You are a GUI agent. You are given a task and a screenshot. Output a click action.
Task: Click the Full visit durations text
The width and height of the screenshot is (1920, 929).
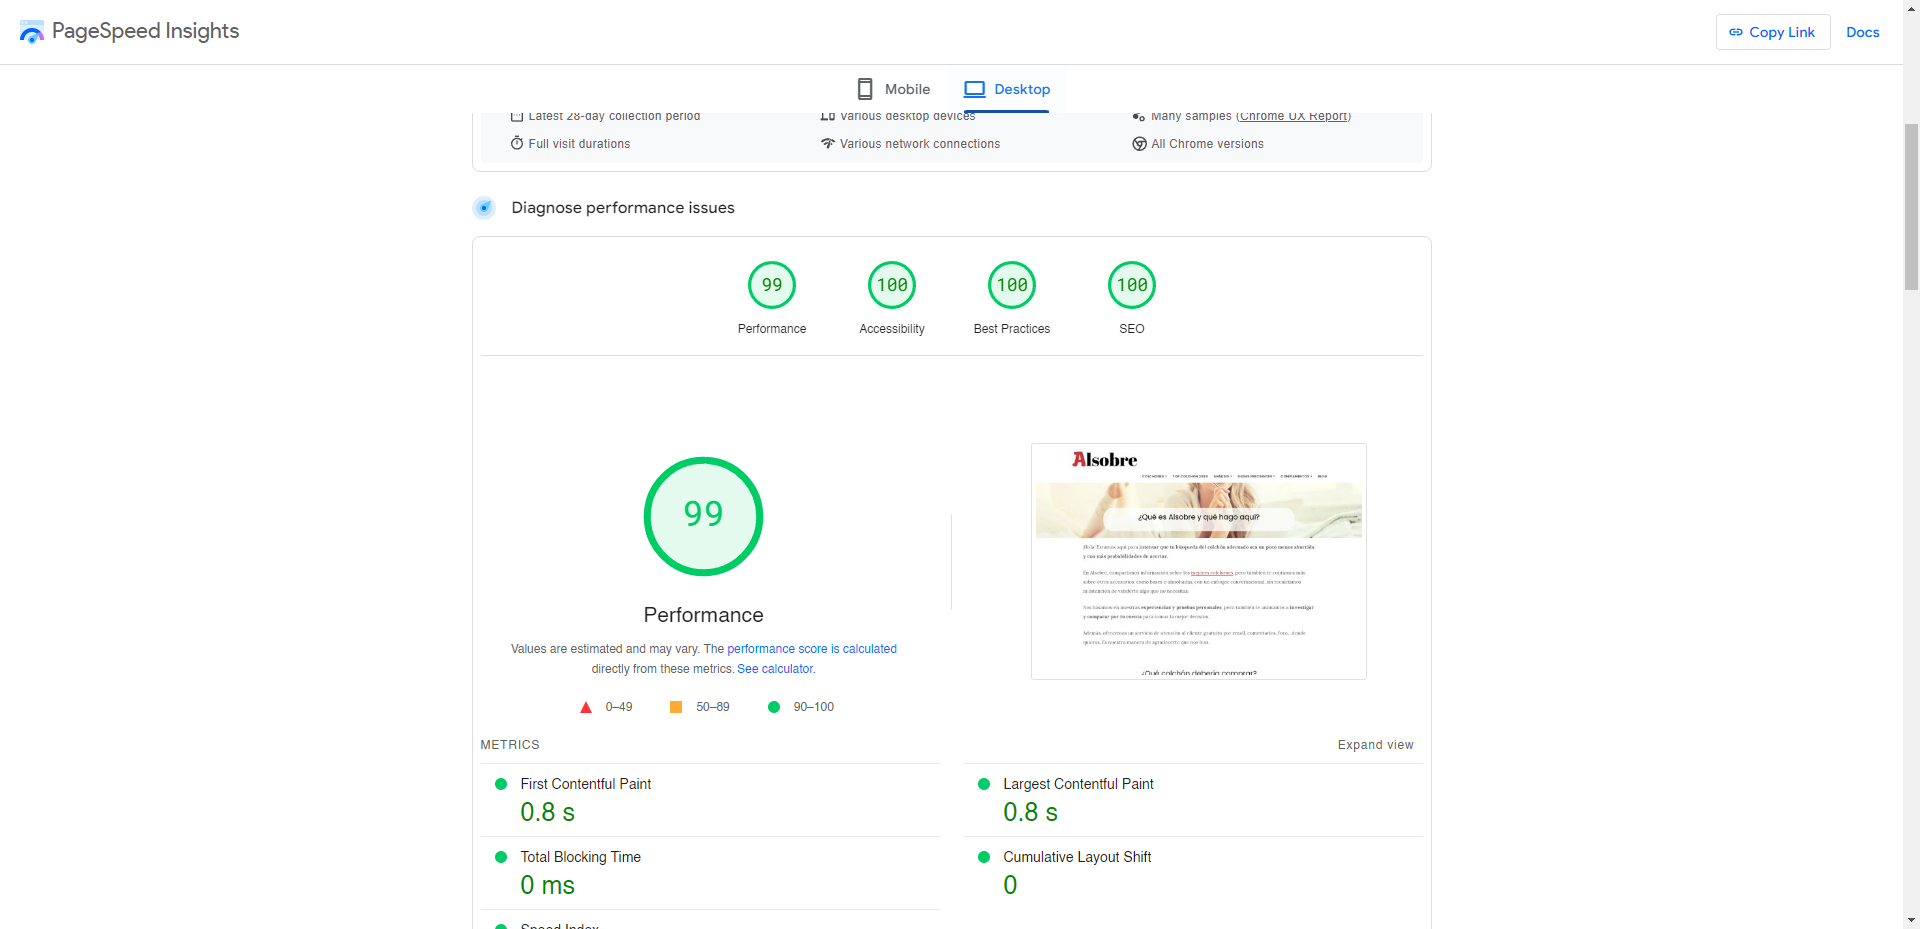(x=579, y=144)
